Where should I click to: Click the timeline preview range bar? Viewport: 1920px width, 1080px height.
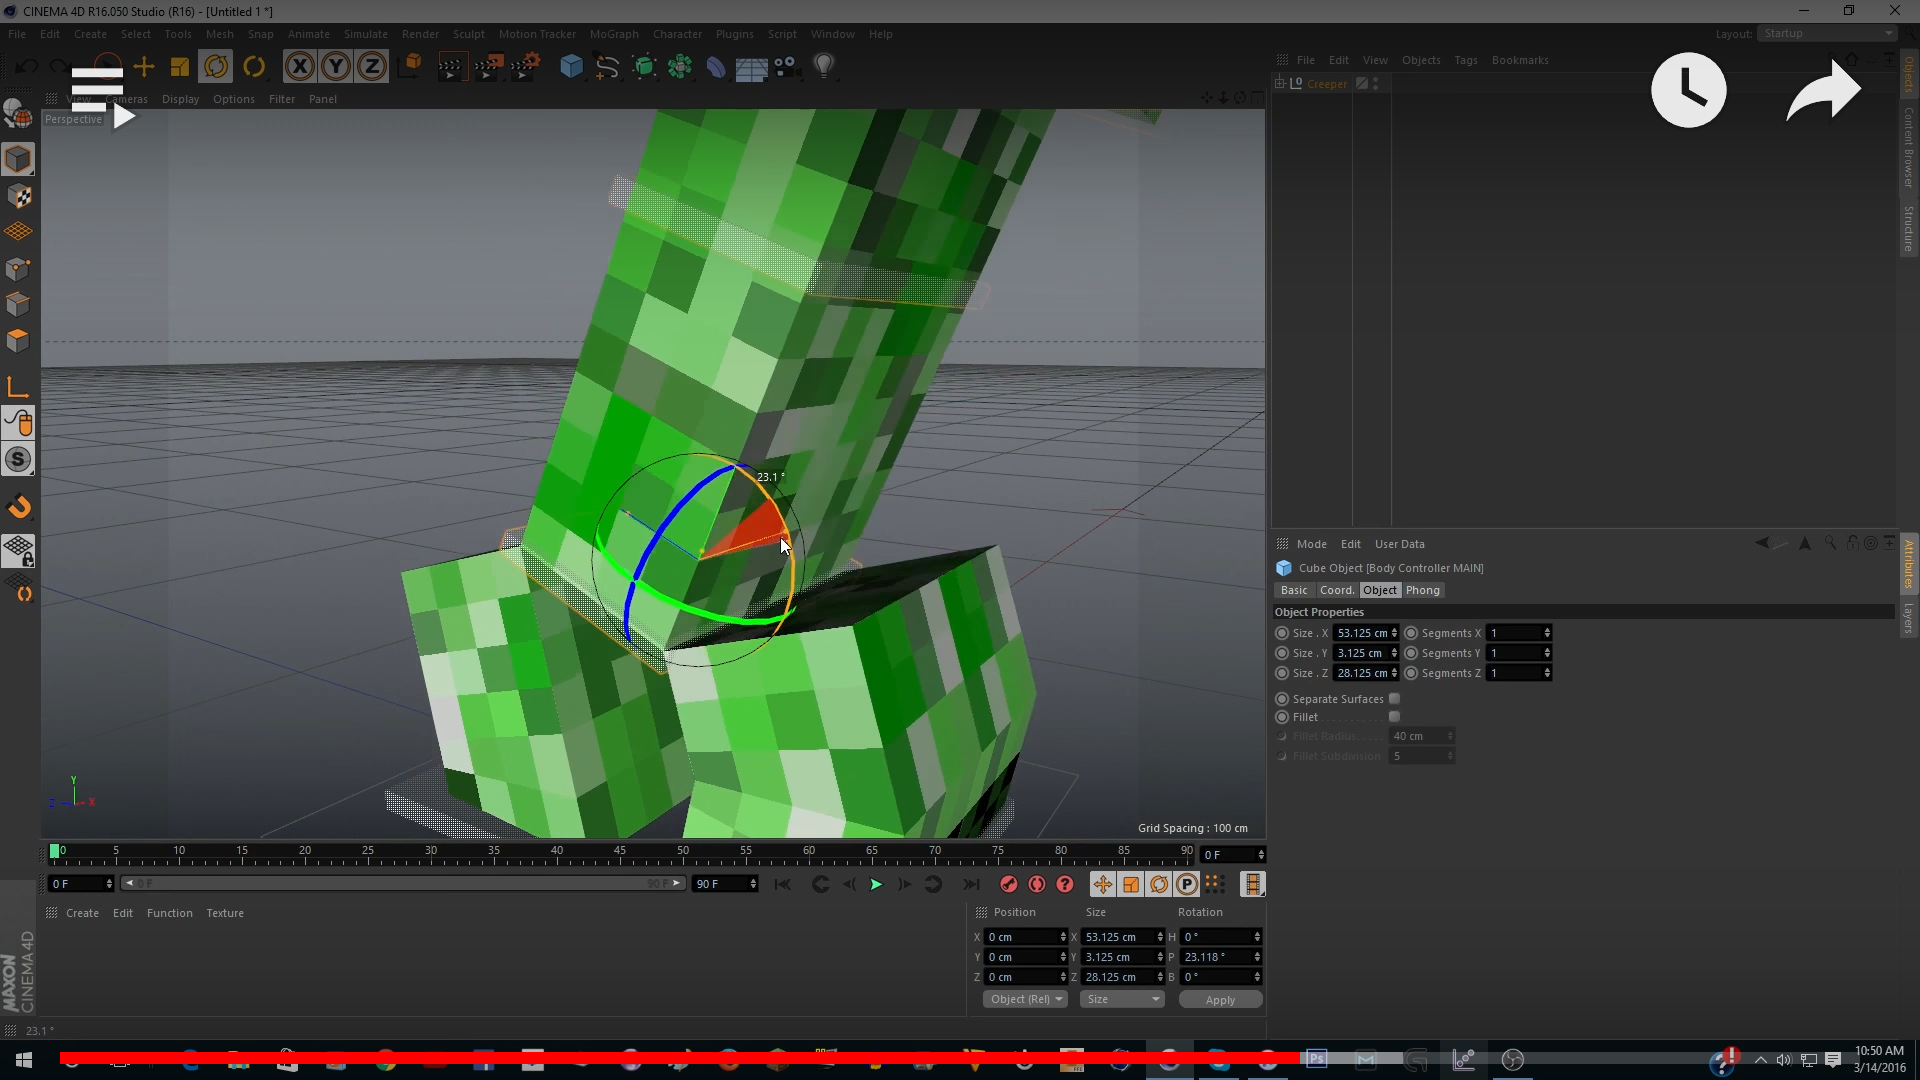point(403,884)
